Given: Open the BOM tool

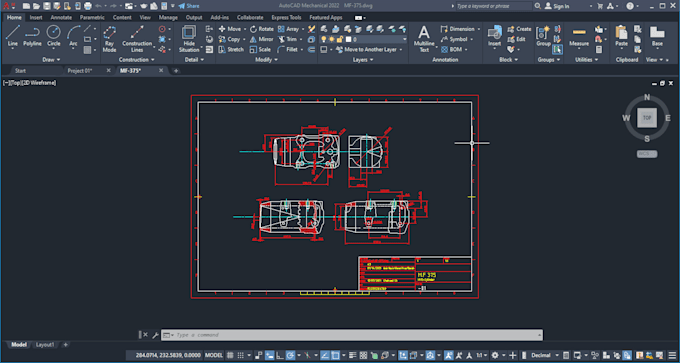Looking at the screenshot, I should 451,49.
